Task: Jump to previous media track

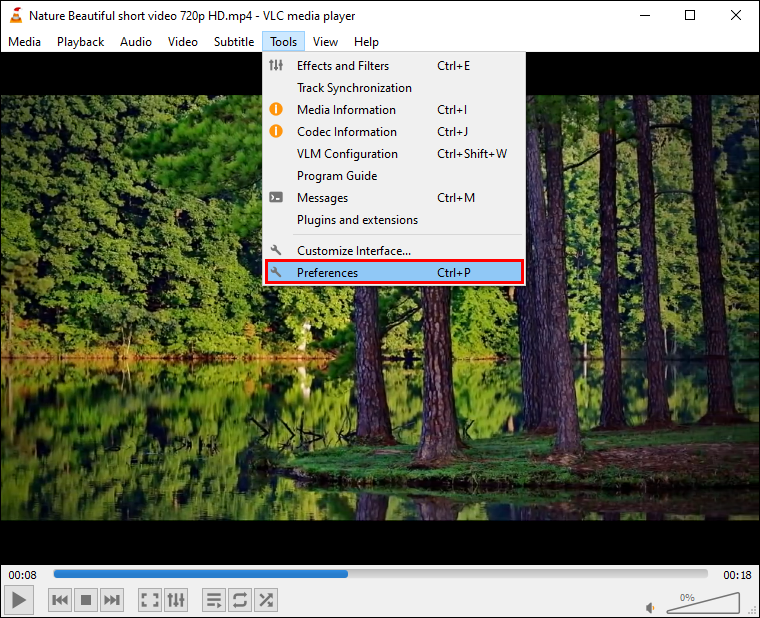Action: click(x=60, y=600)
